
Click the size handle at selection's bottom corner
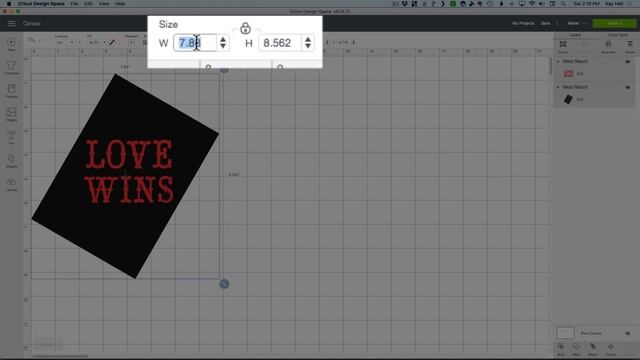click(x=224, y=284)
